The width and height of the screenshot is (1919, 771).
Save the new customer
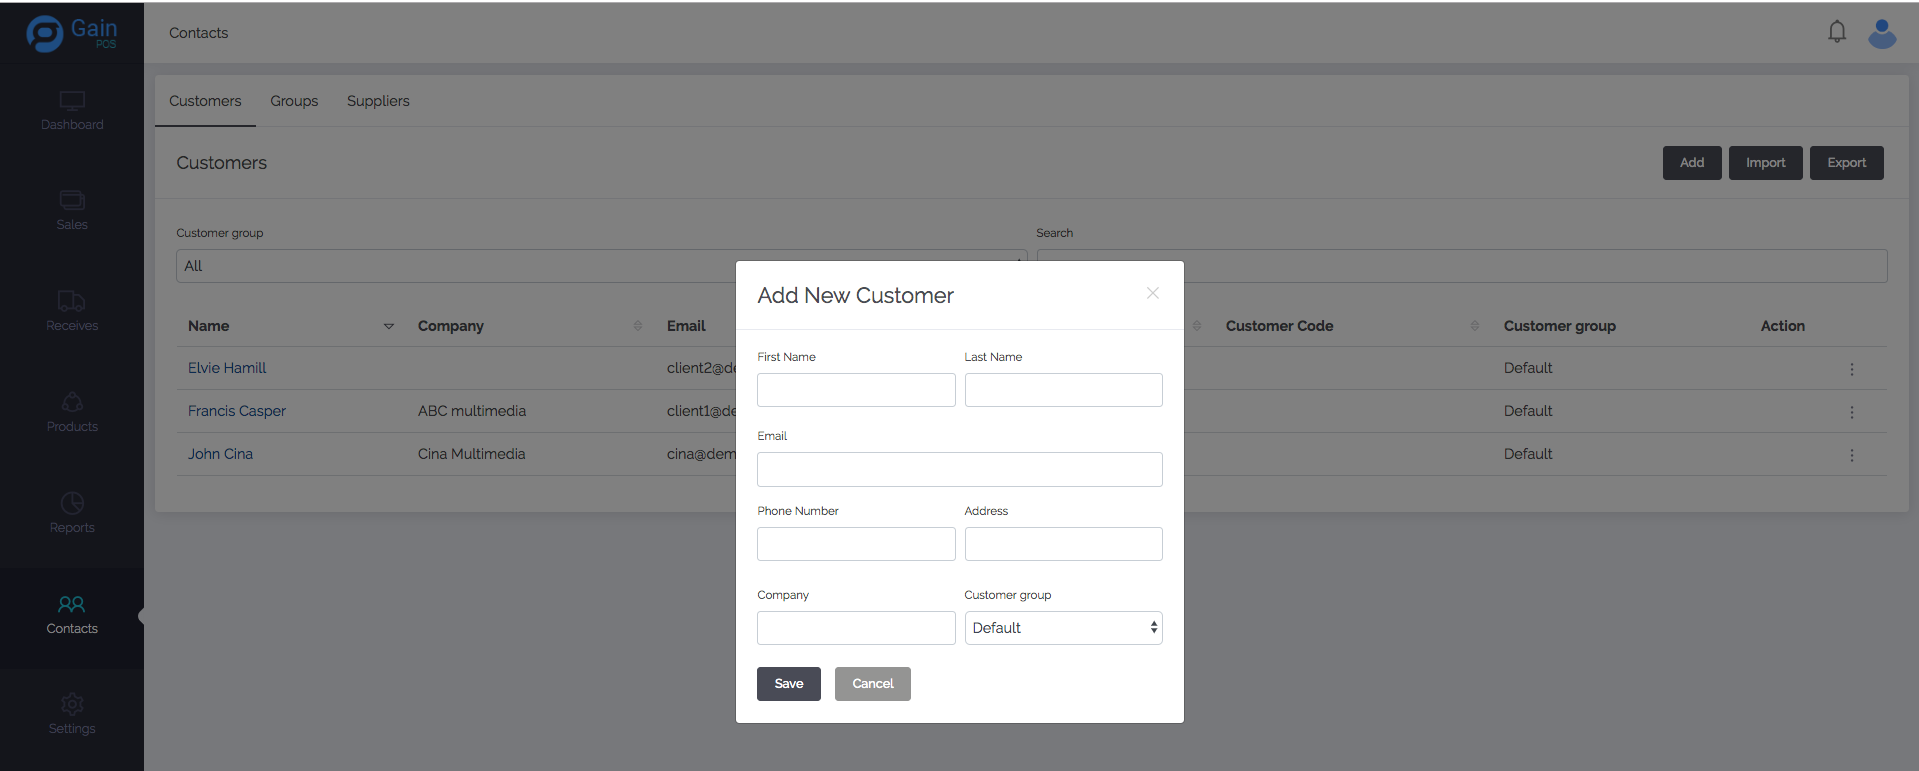[x=788, y=684]
